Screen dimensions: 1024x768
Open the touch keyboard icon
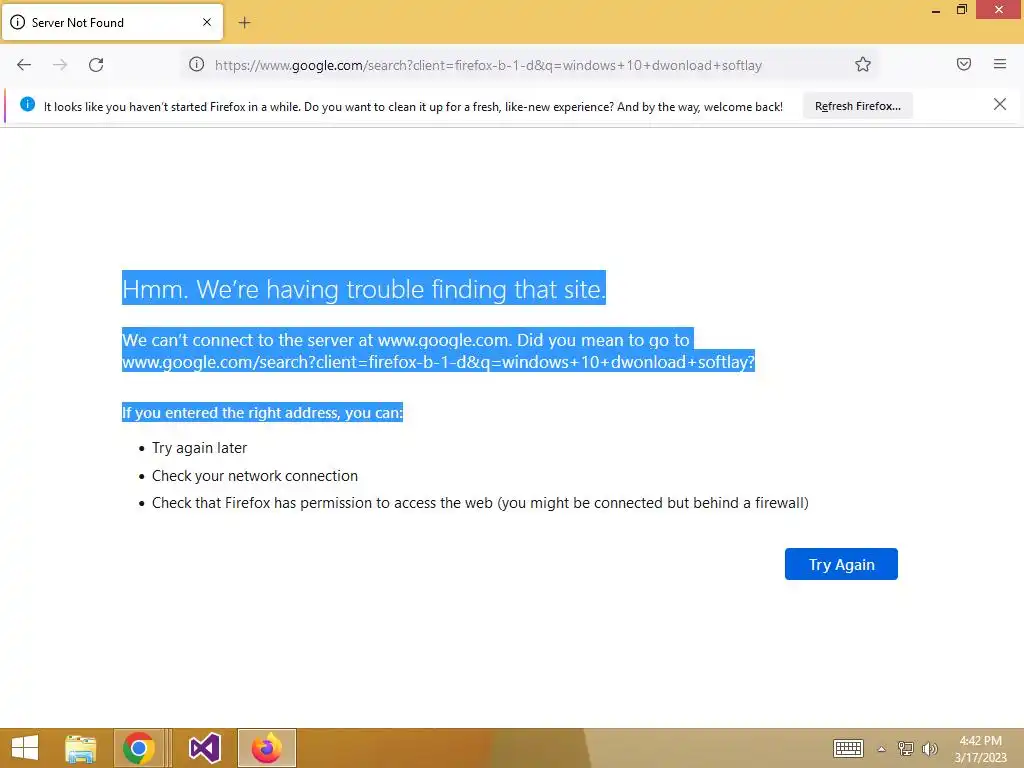848,748
